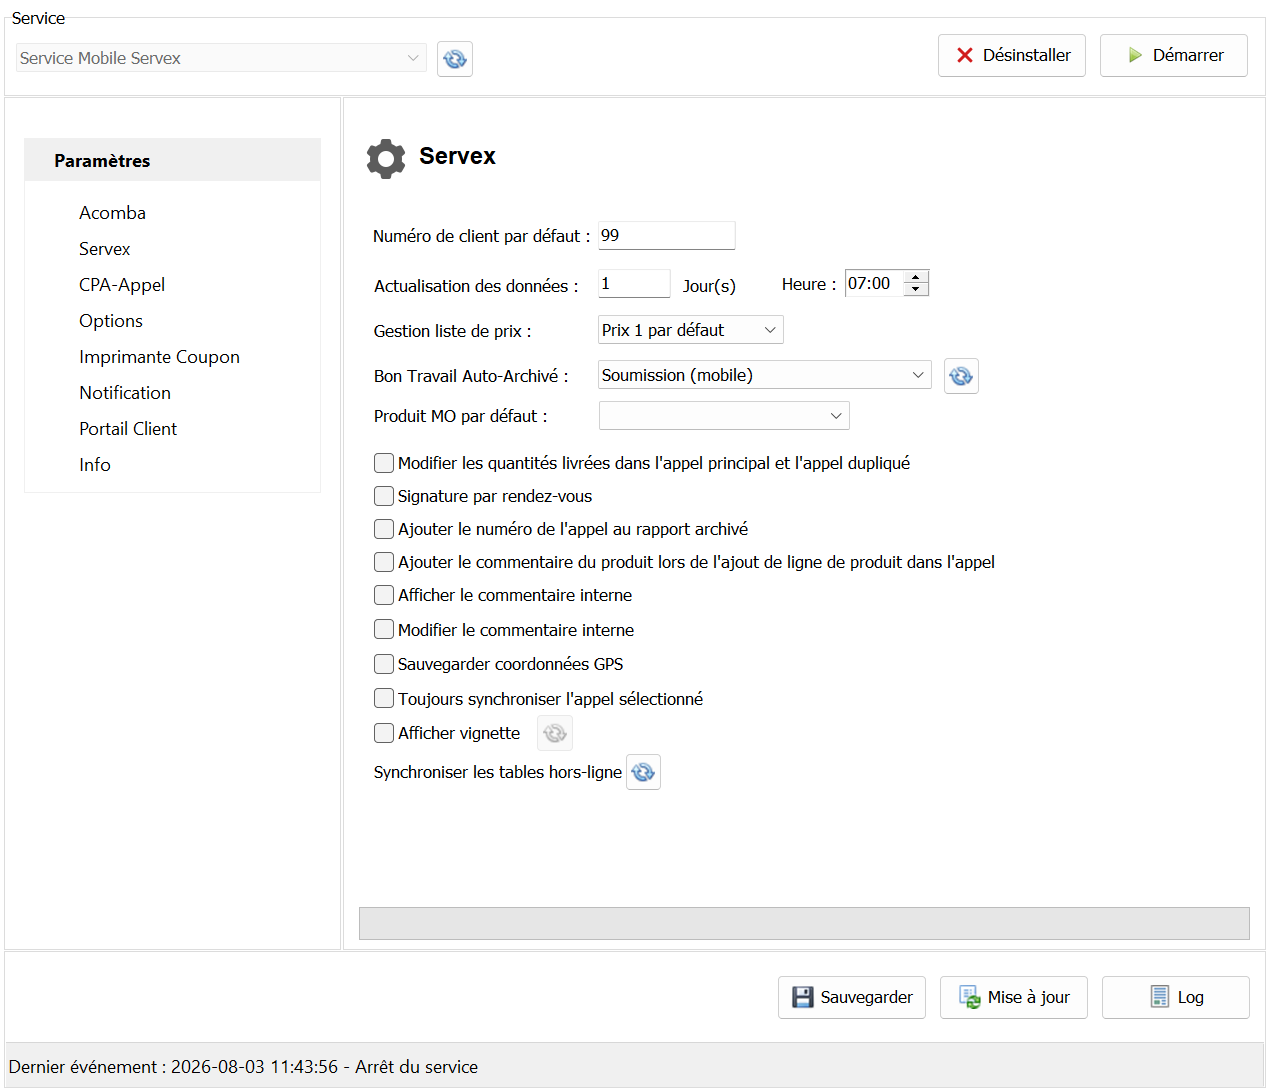The height and width of the screenshot is (1091, 1268).
Task: Click the Servex gear icon
Action: click(386, 158)
